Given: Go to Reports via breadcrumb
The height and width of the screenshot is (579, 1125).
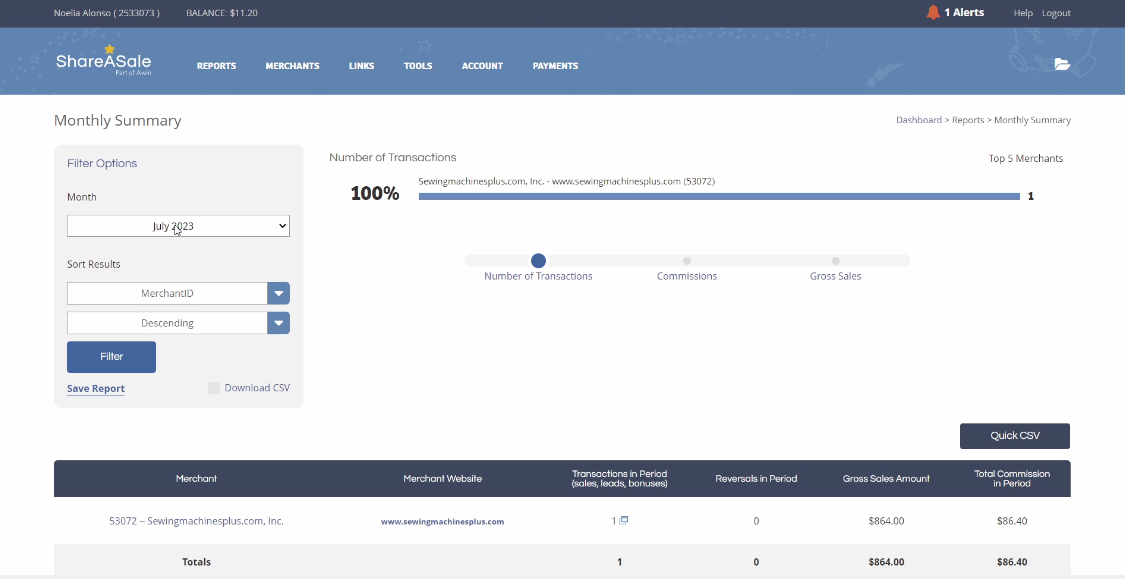Looking at the screenshot, I should pos(968,120).
